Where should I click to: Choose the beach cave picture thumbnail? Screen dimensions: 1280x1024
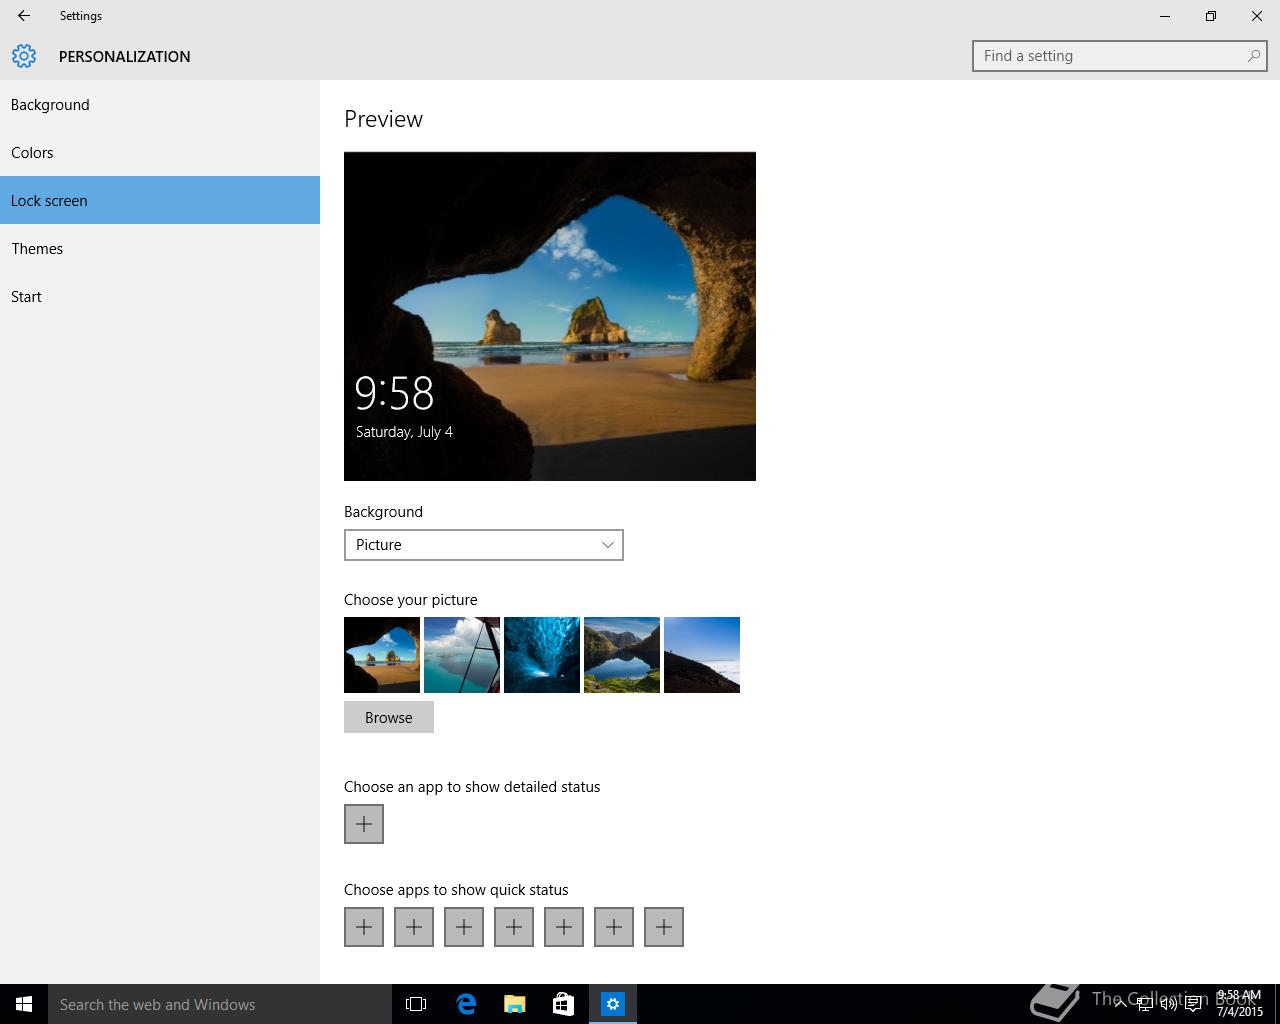[382, 655]
